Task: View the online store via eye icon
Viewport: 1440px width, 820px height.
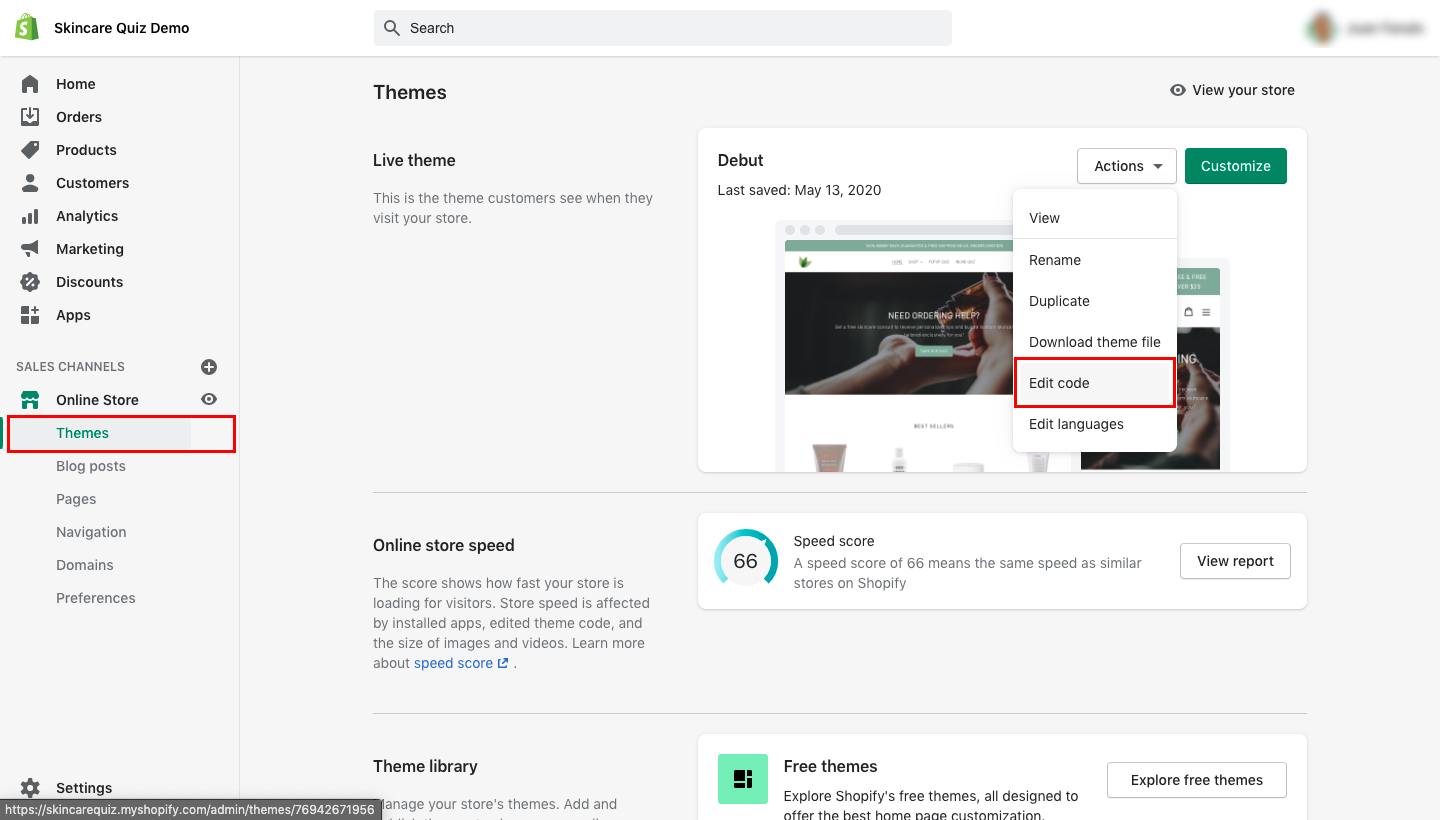Action: click(209, 399)
